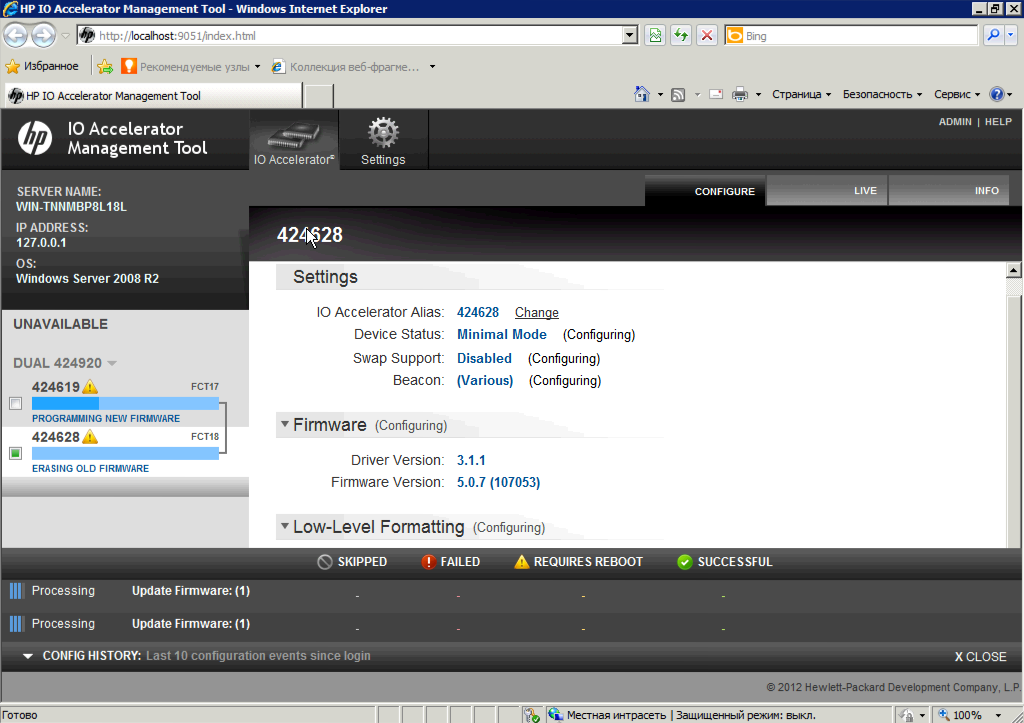Screen dimensions: 1024x723
Task: Switch to the LIVE tab
Action: [827, 191]
